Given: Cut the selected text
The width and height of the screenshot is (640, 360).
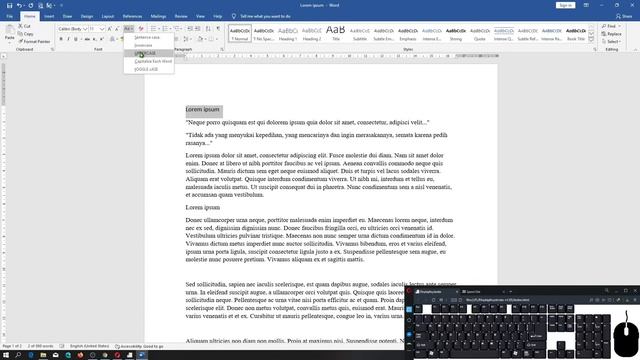Looking at the screenshot, I should point(24,26).
